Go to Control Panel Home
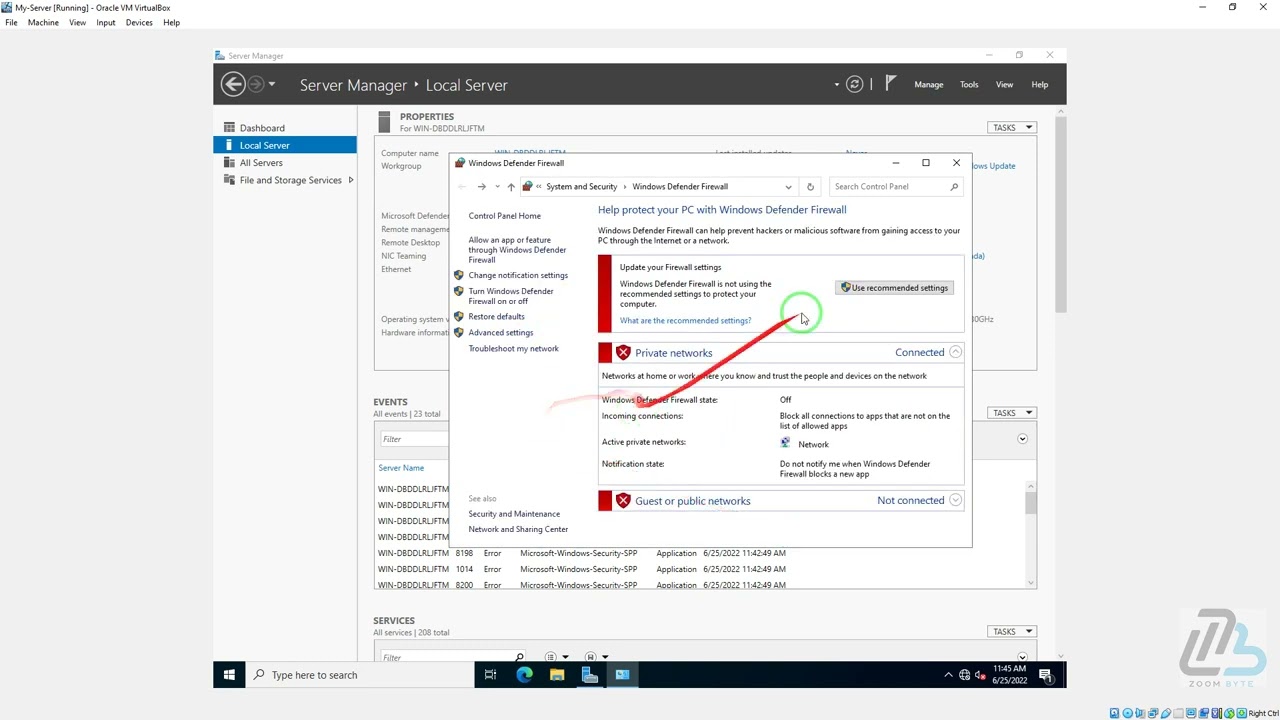 point(504,216)
